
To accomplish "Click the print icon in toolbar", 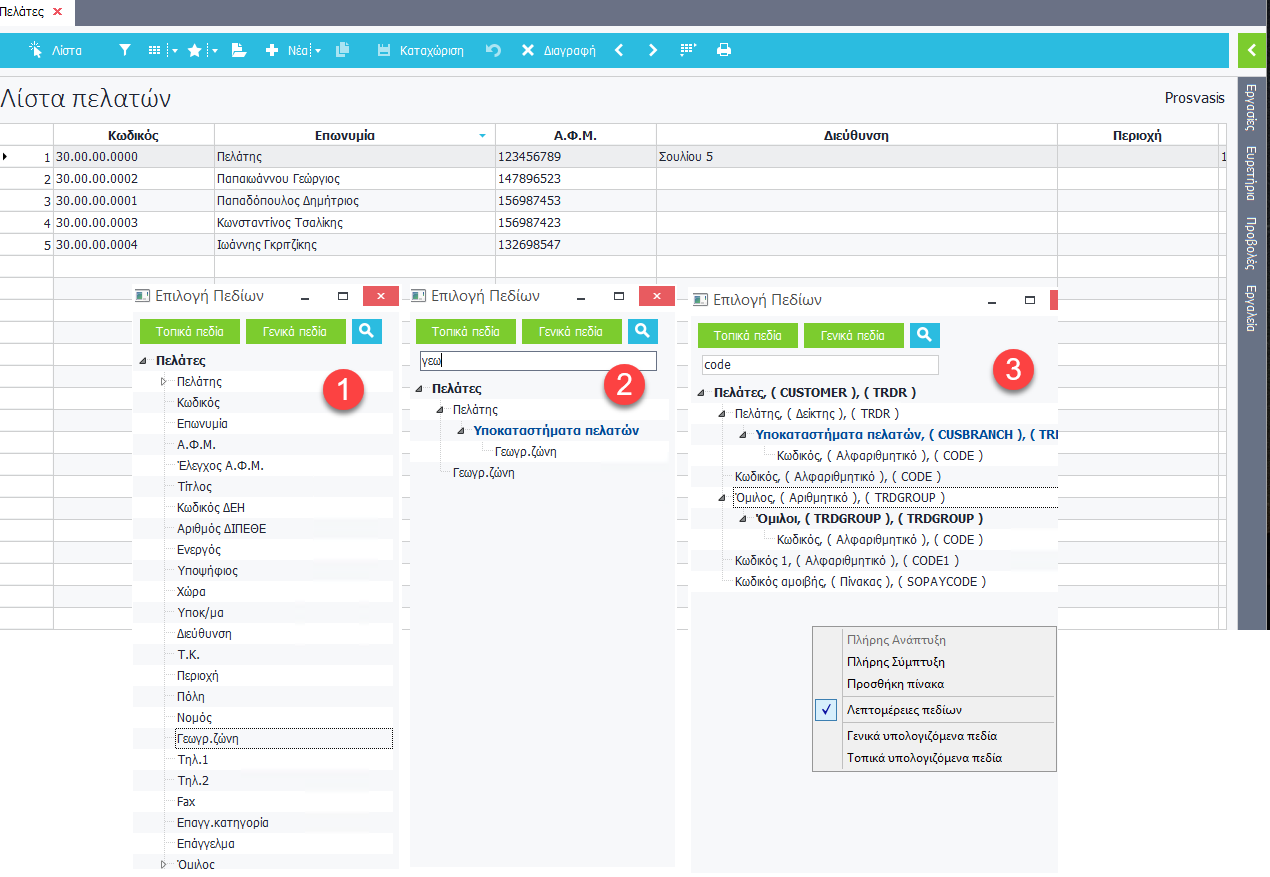I will click(724, 50).
